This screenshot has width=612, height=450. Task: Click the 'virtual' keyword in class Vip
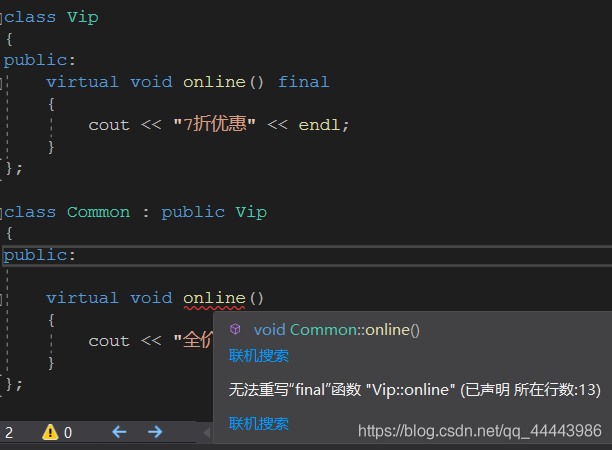pos(82,82)
